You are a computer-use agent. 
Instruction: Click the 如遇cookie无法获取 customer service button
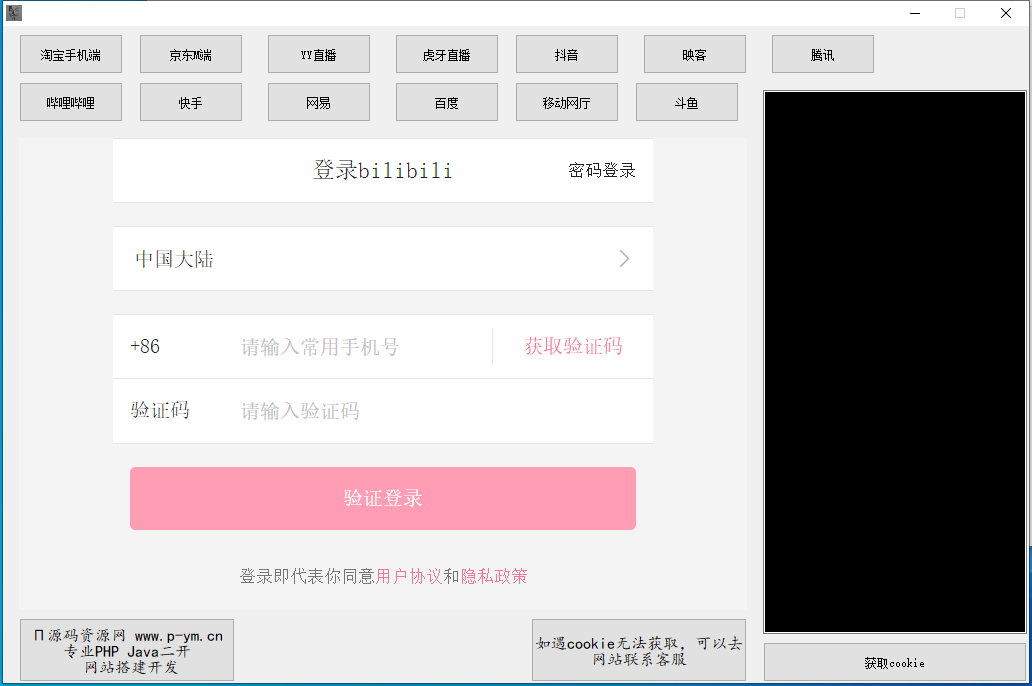[x=638, y=650]
